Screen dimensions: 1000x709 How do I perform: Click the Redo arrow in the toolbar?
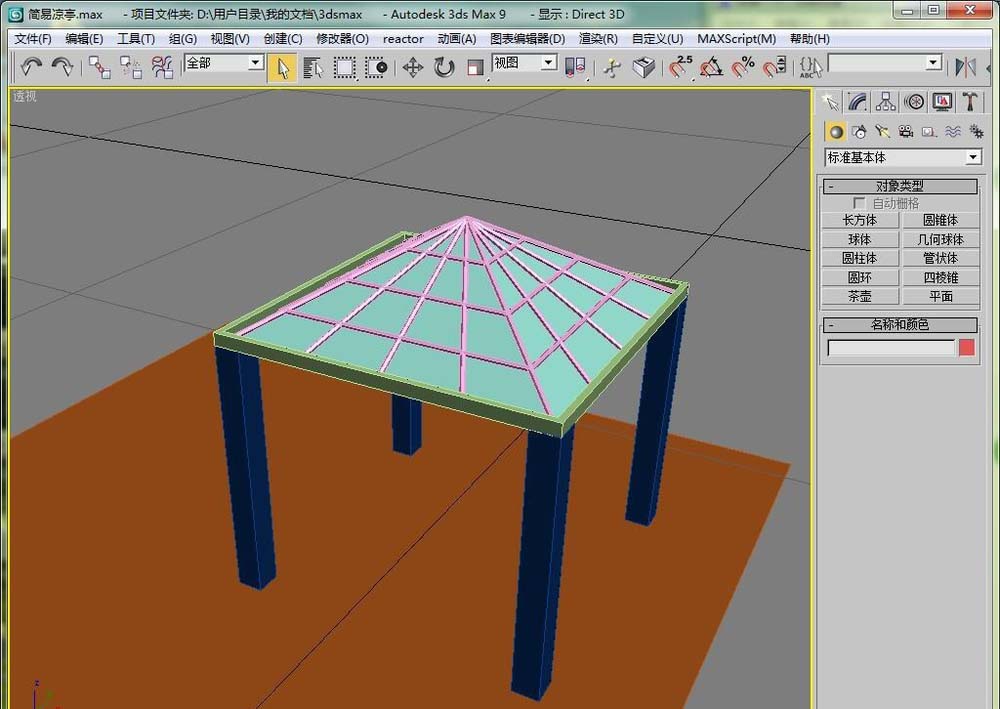coord(62,66)
